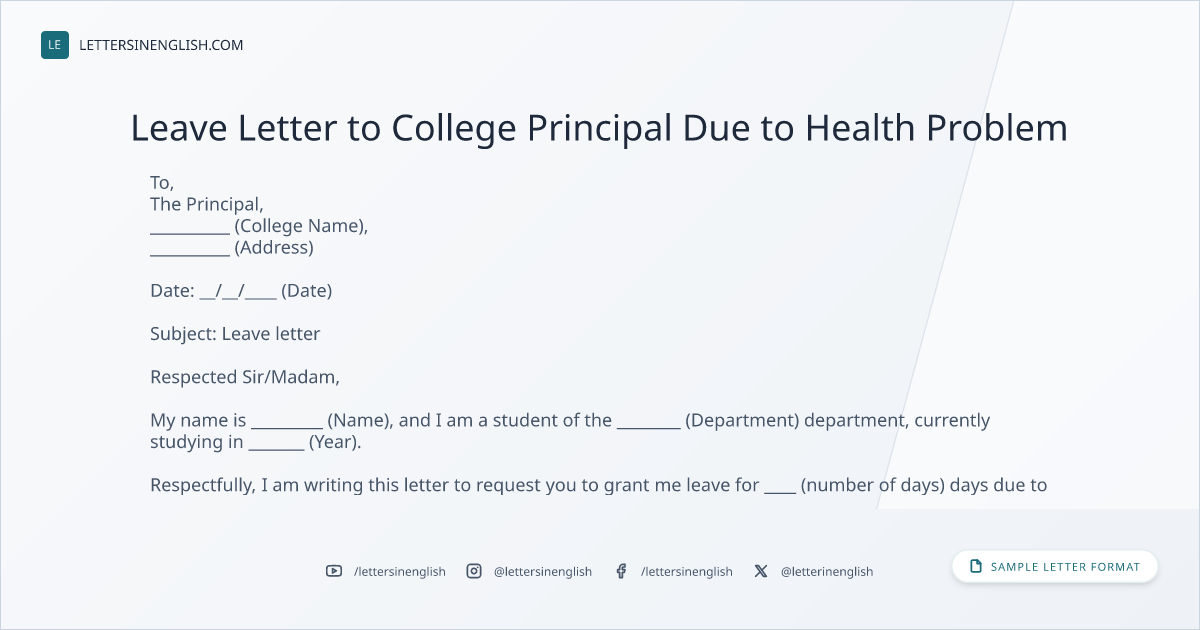Click the X (Twitter) icon

pos(761,571)
